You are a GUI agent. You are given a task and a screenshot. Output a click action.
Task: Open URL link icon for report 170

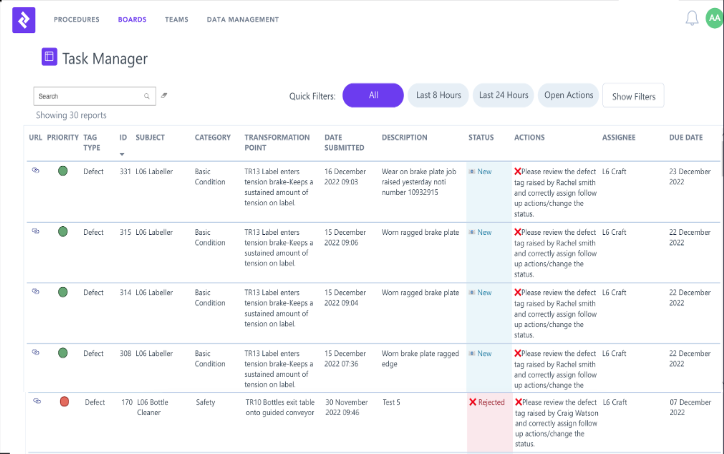[36, 401]
